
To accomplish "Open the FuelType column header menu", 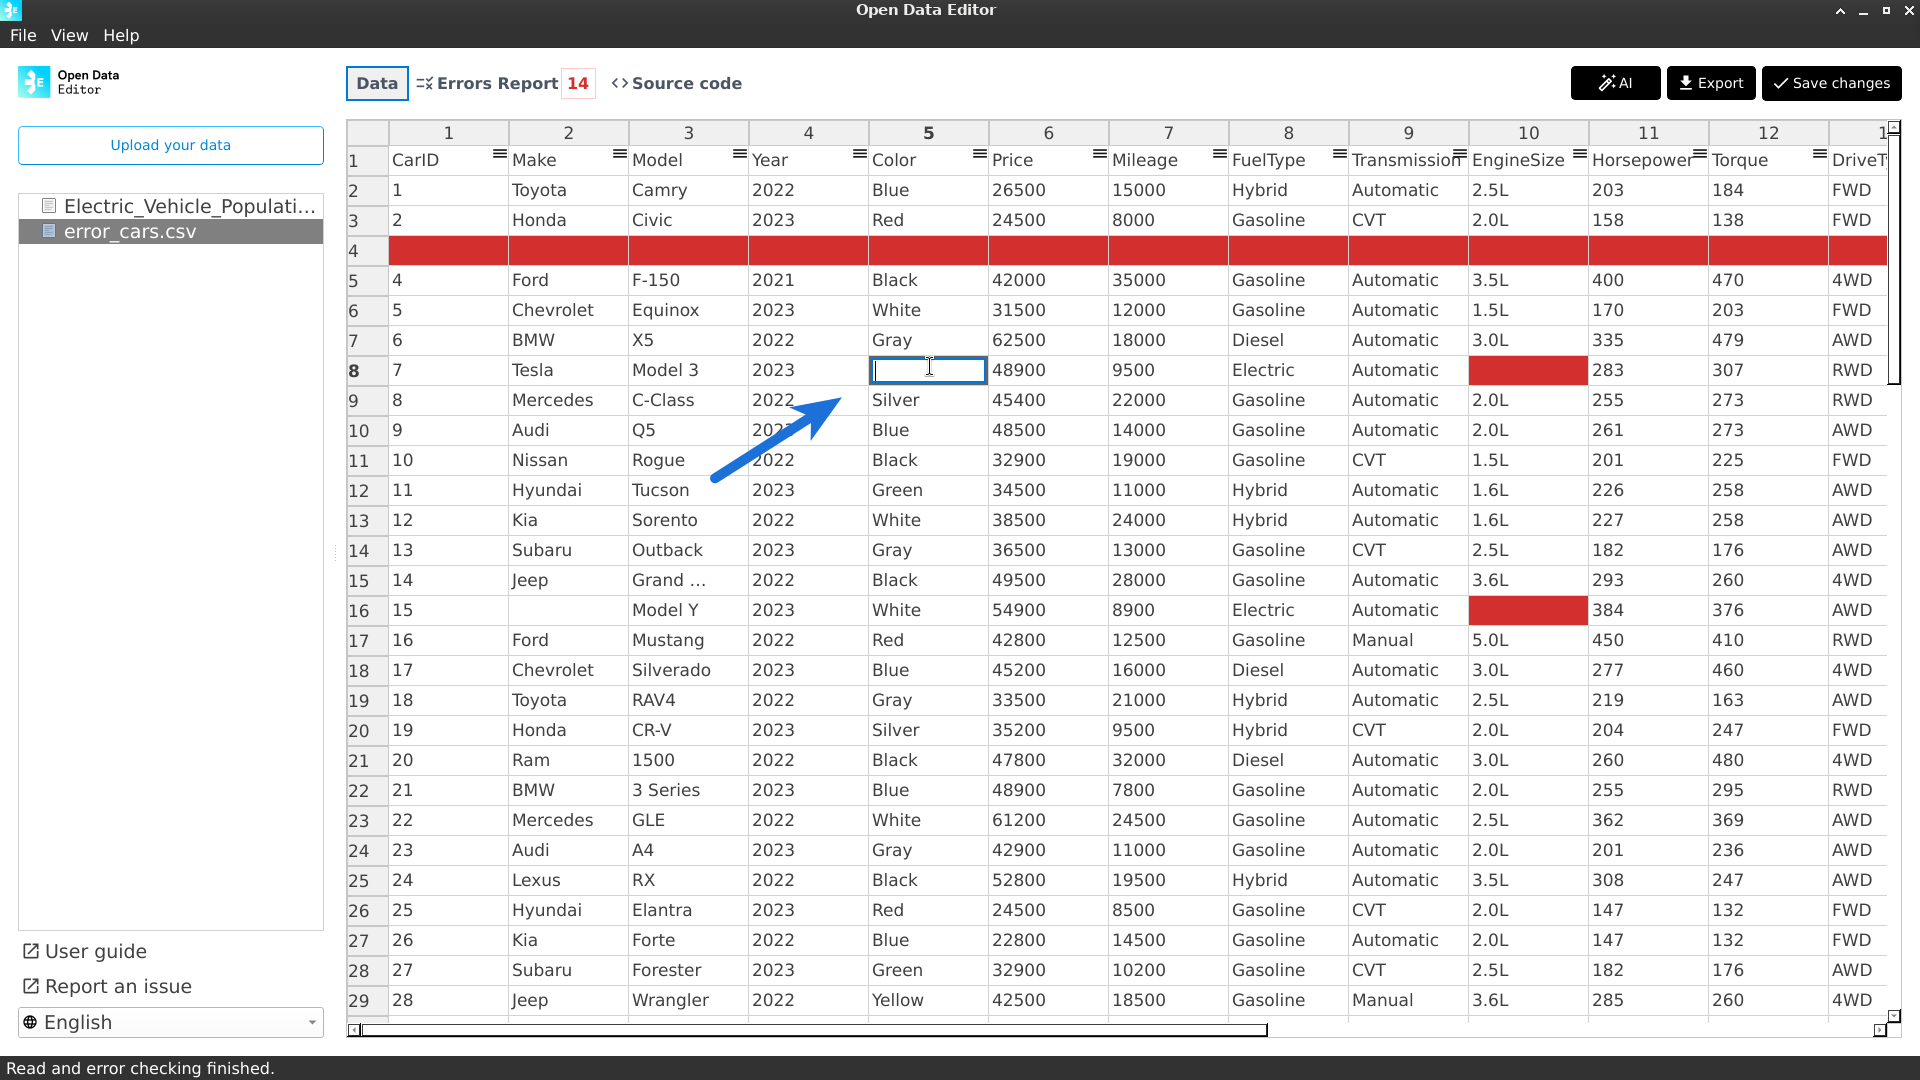I will [x=1338, y=153].
